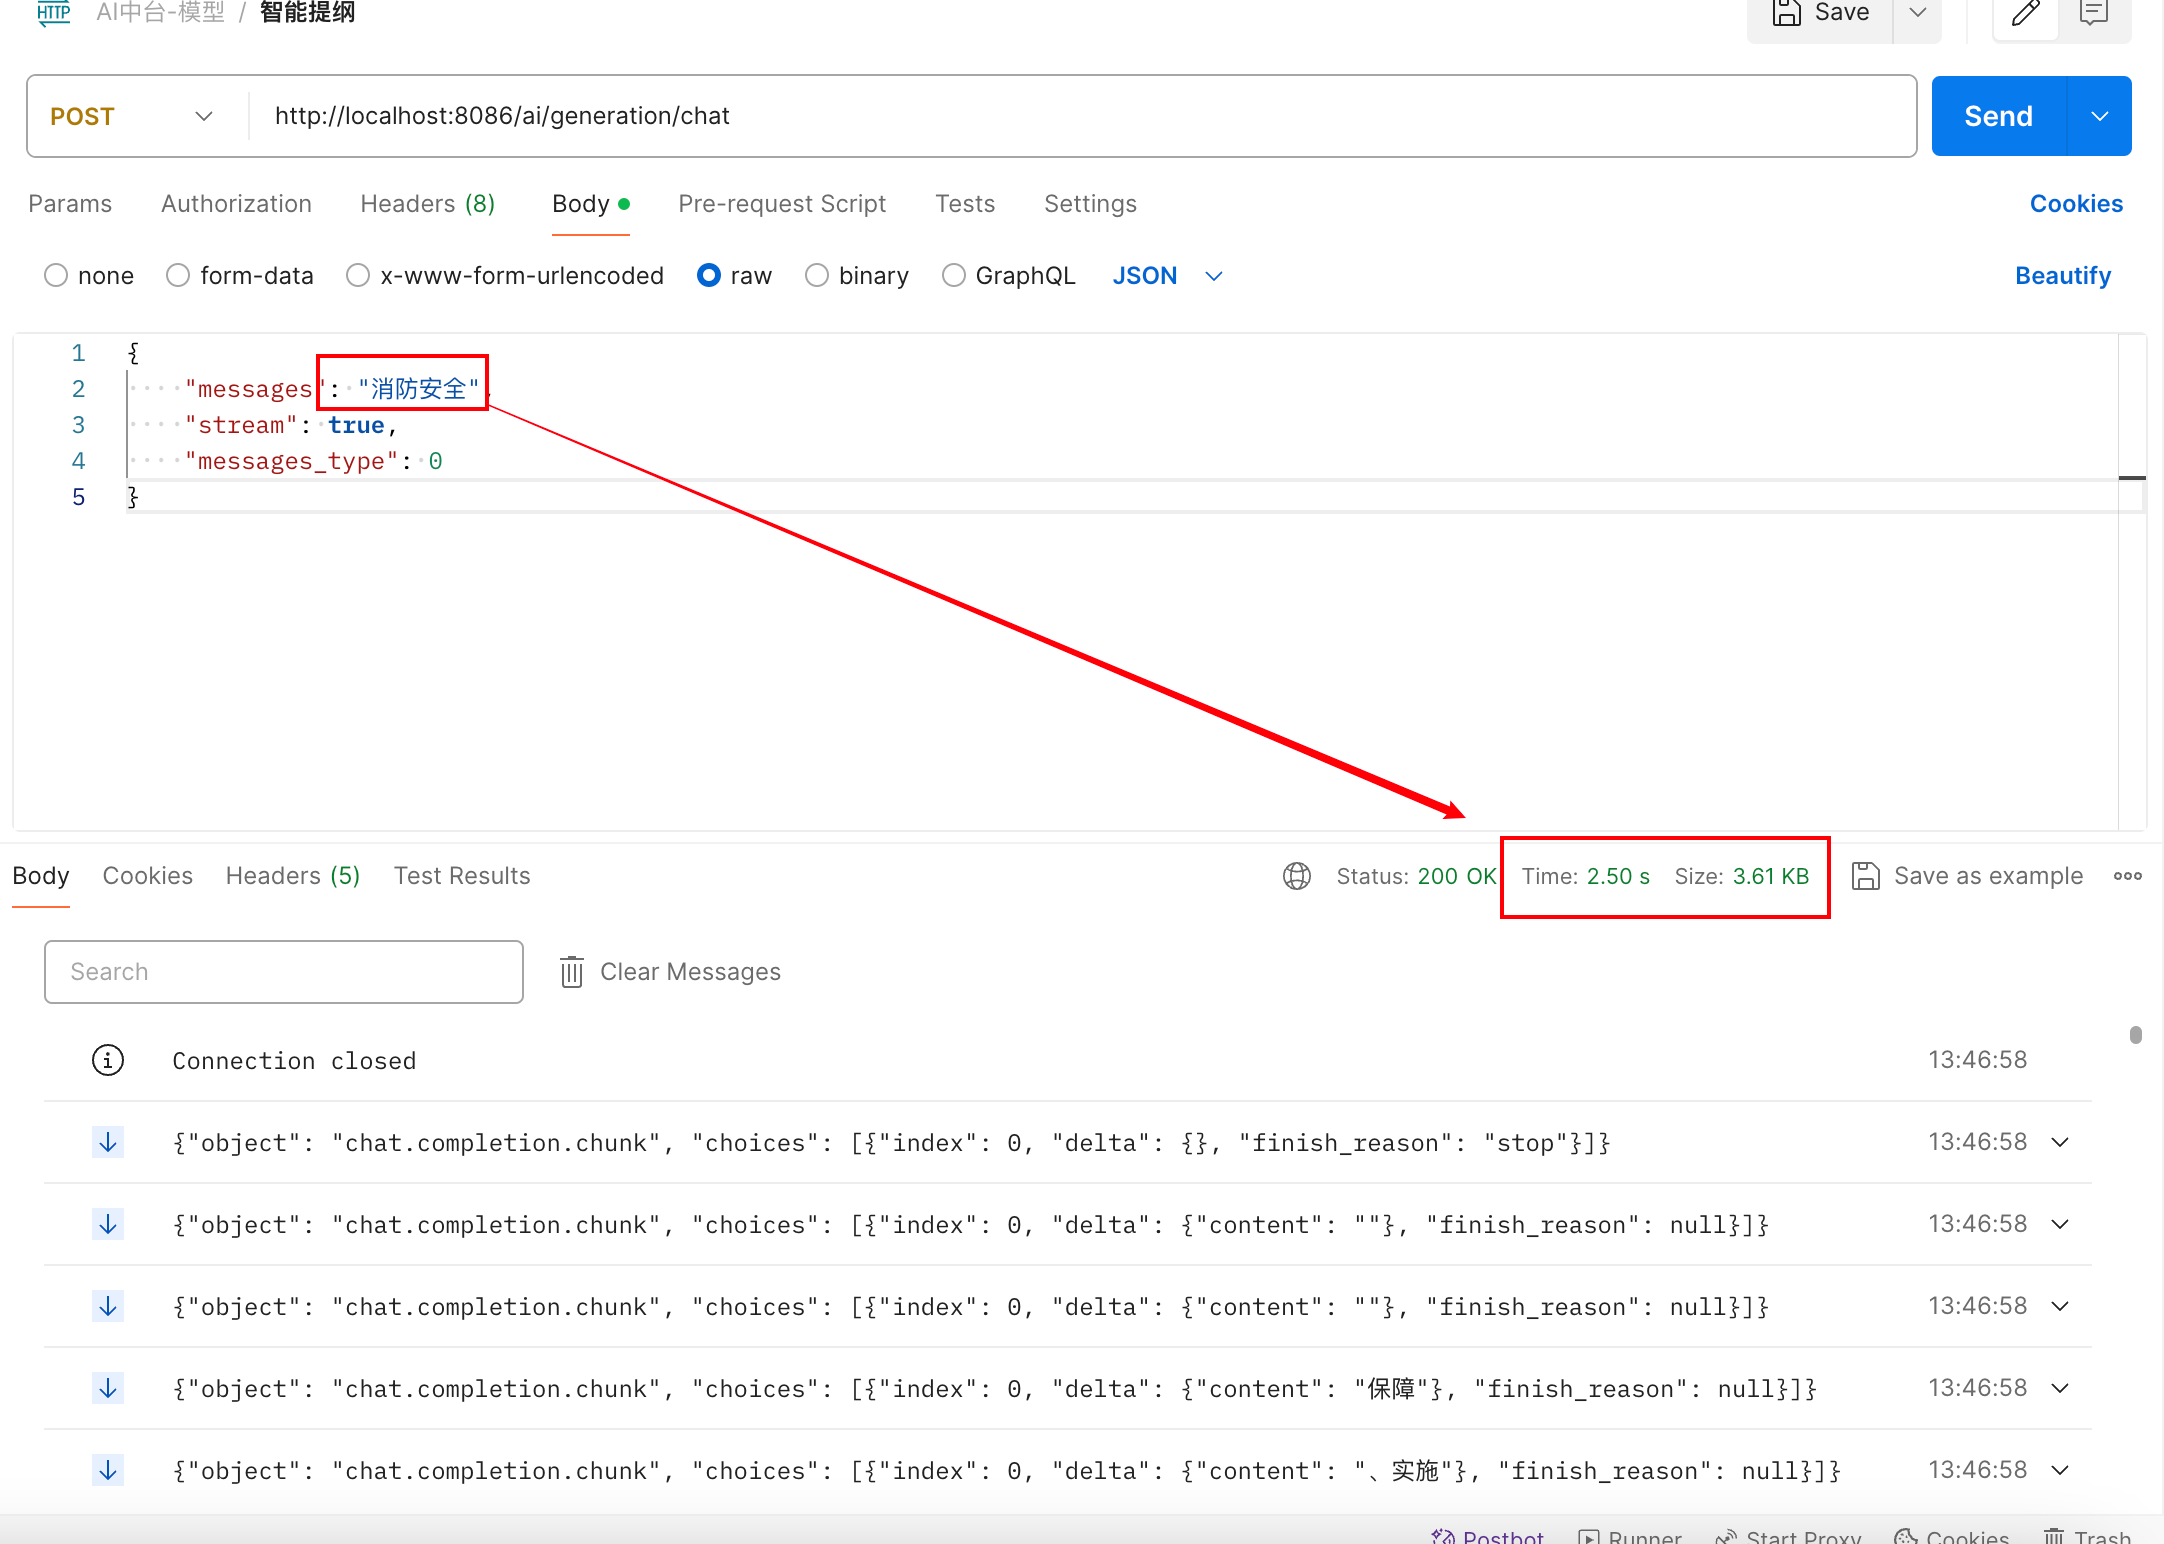Select the form-data radio button
This screenshot has height=1544, width=2164.
pos(178,275)
